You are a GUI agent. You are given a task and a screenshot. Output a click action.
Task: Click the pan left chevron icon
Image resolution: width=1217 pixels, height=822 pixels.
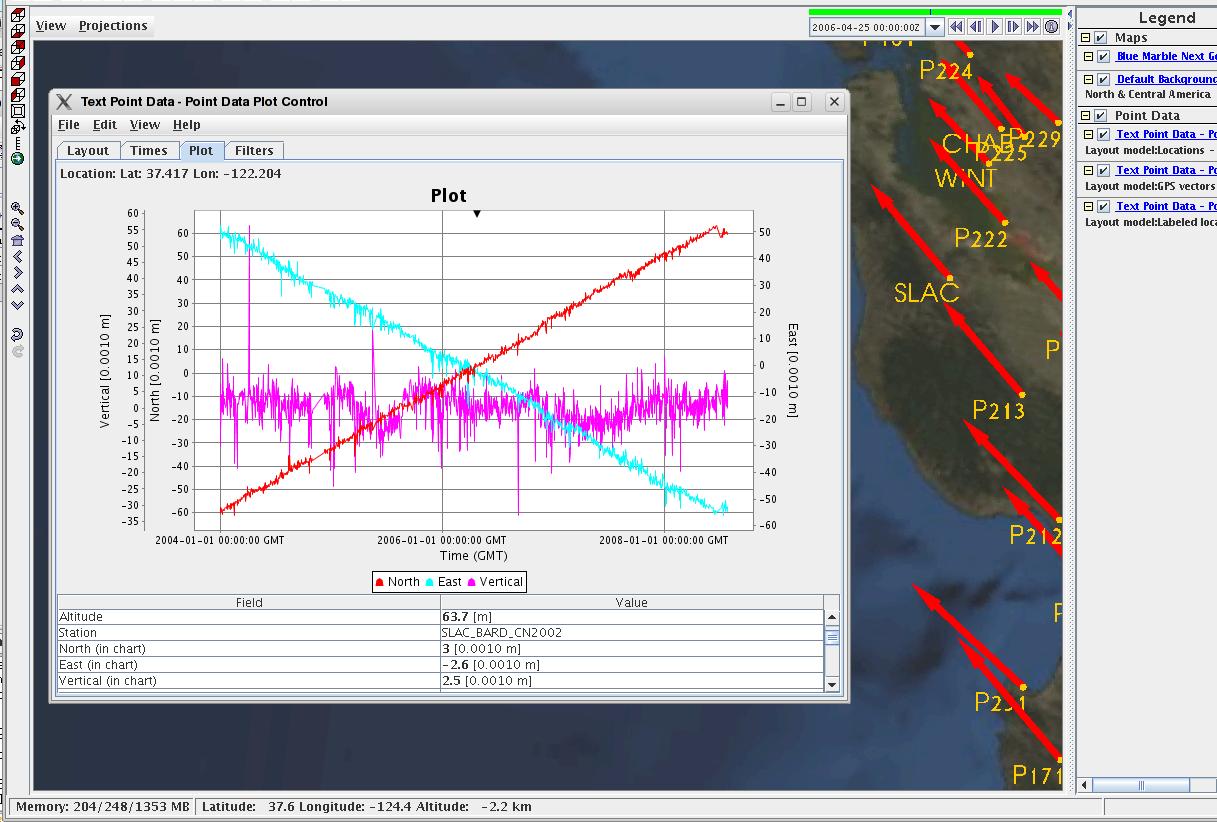[17, 256]
